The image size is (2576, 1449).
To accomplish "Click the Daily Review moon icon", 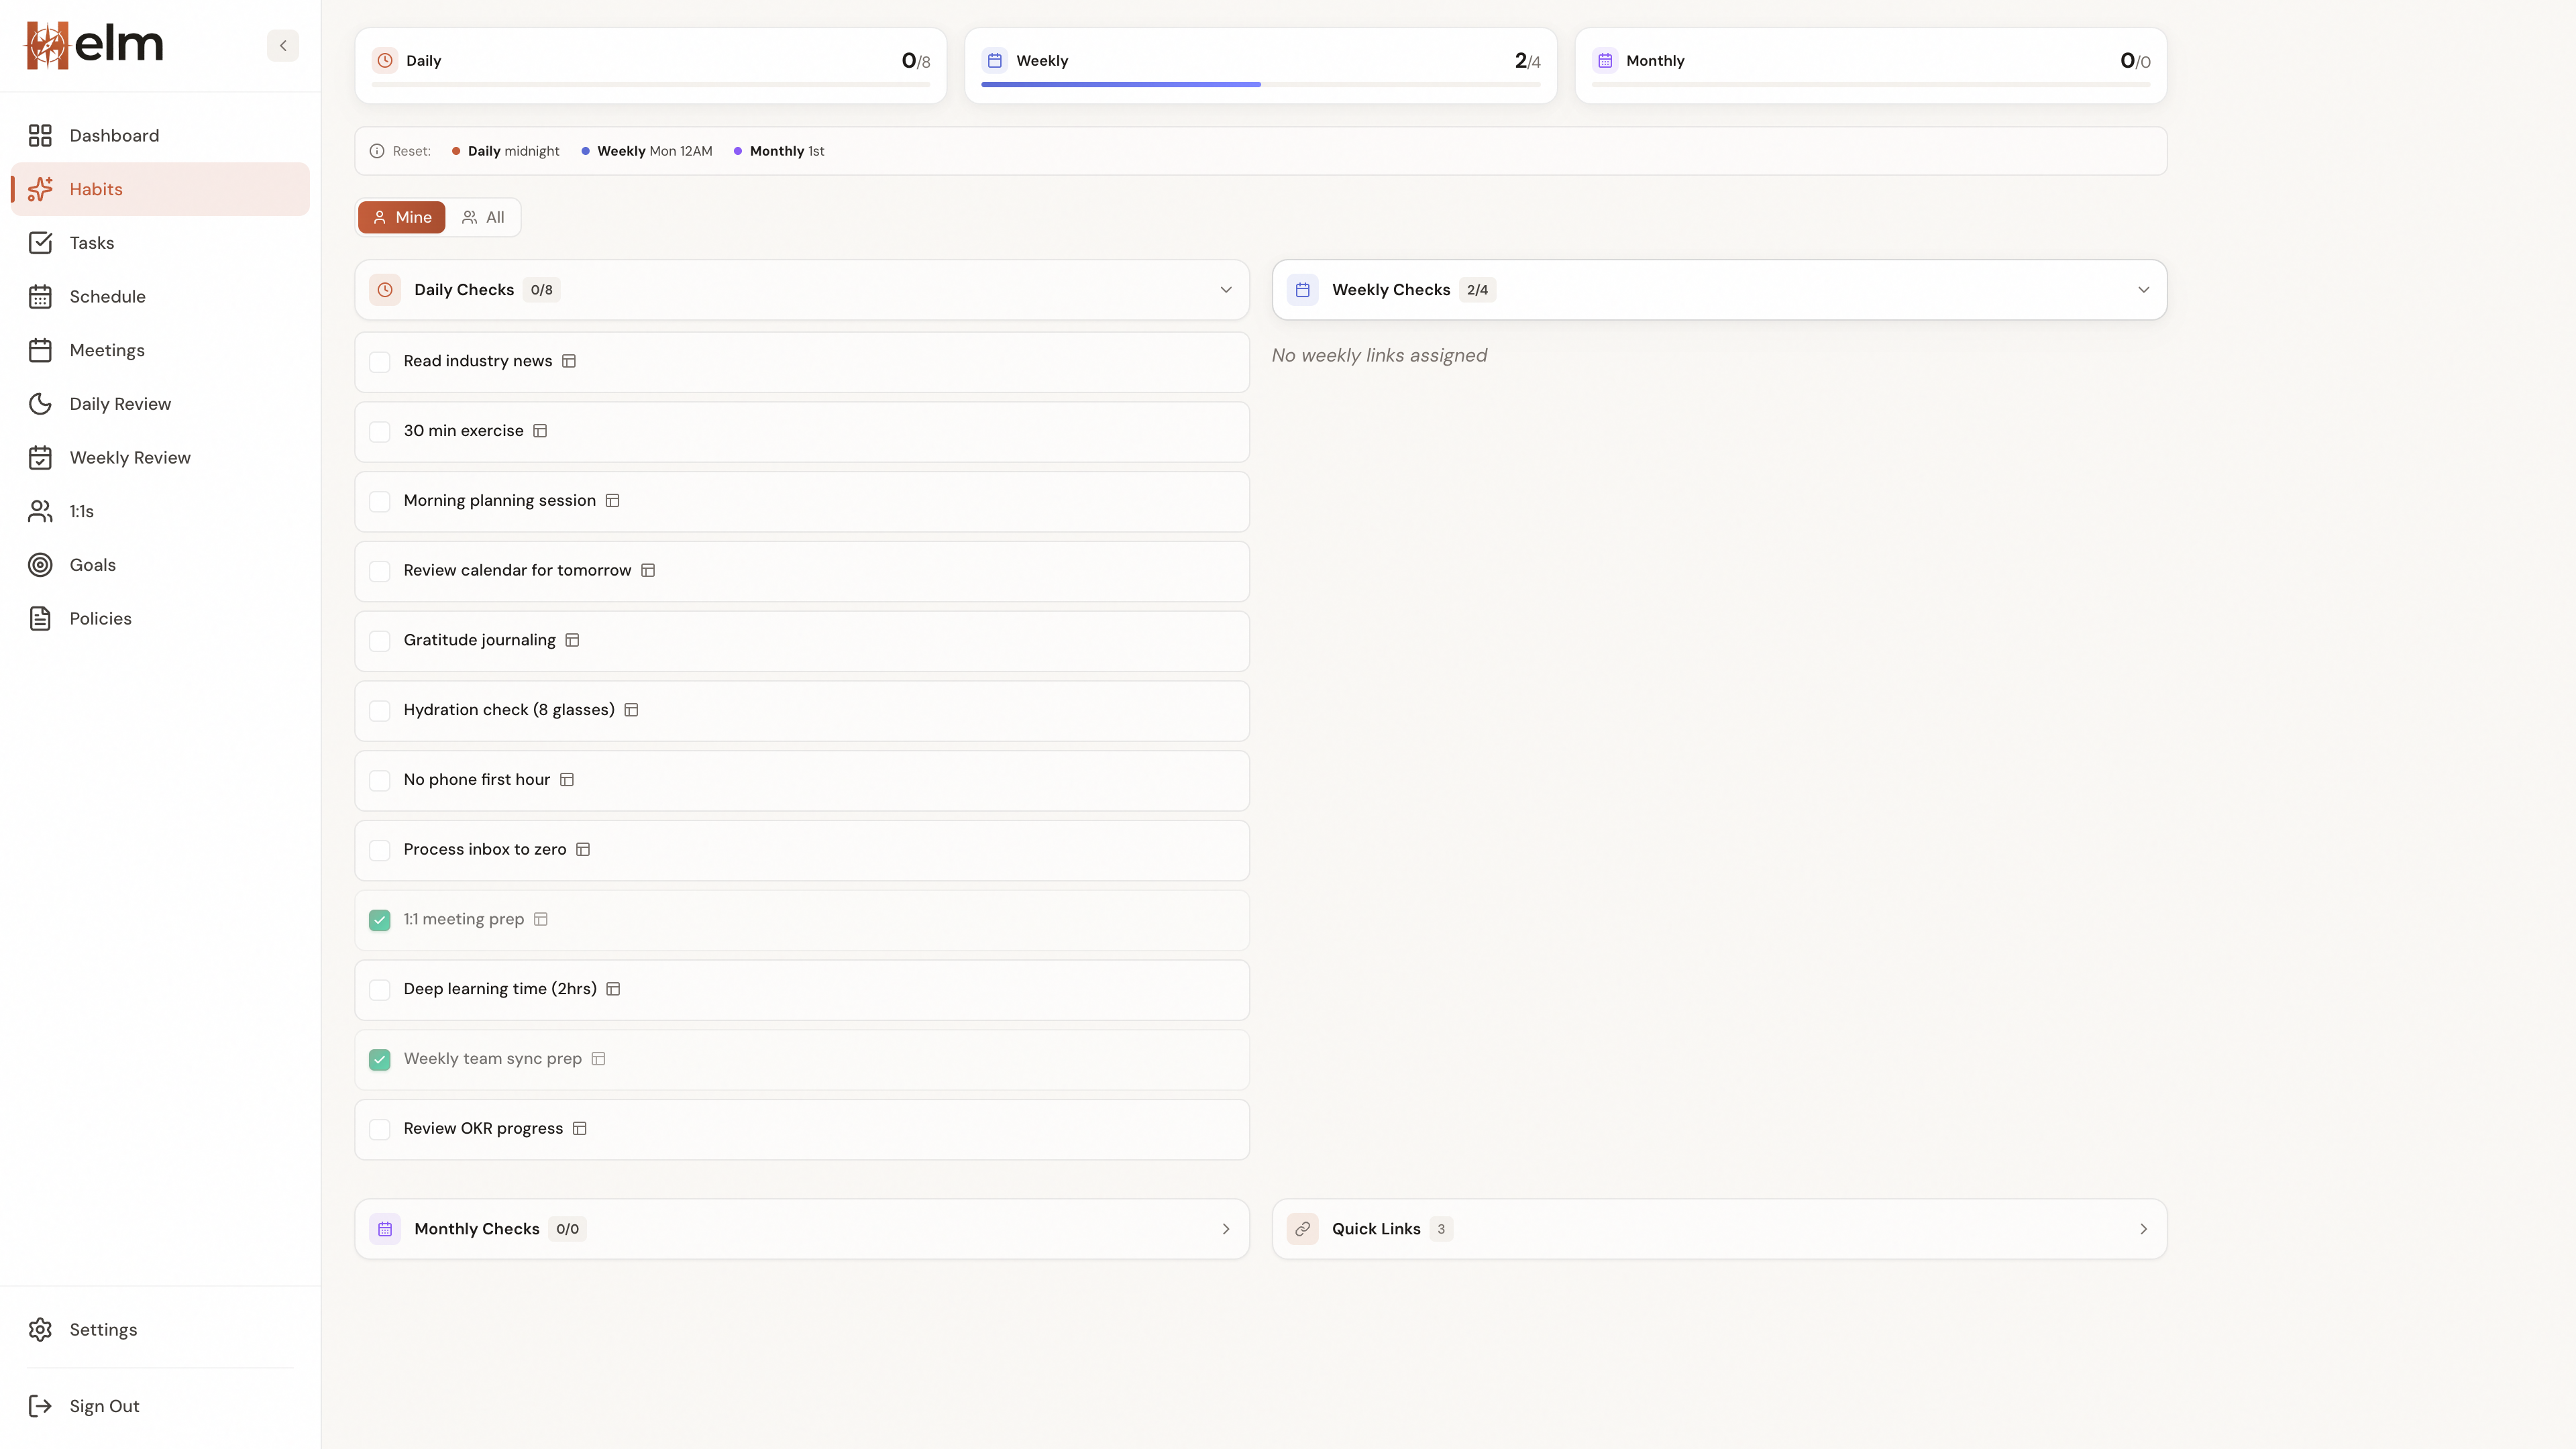I will point(40,404).
